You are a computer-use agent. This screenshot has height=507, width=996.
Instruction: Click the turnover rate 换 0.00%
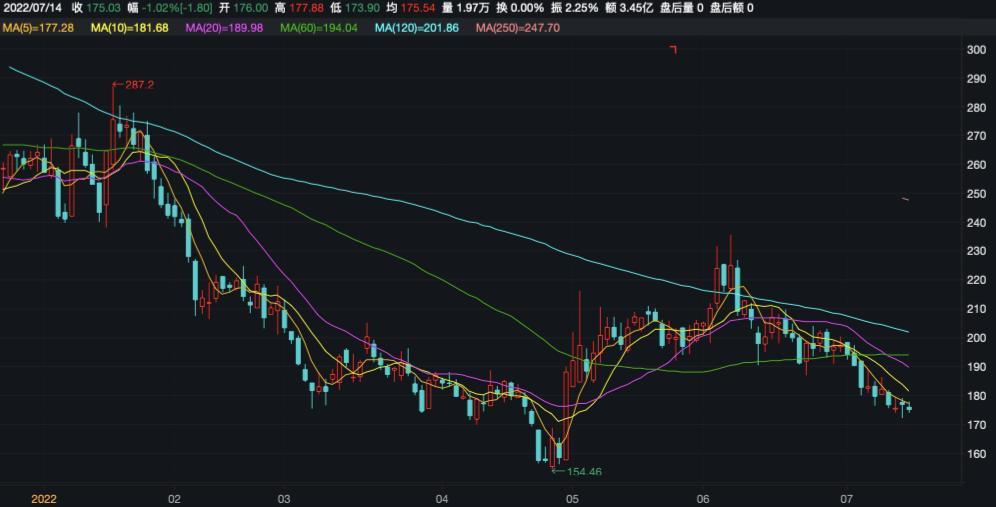(520, 8)
